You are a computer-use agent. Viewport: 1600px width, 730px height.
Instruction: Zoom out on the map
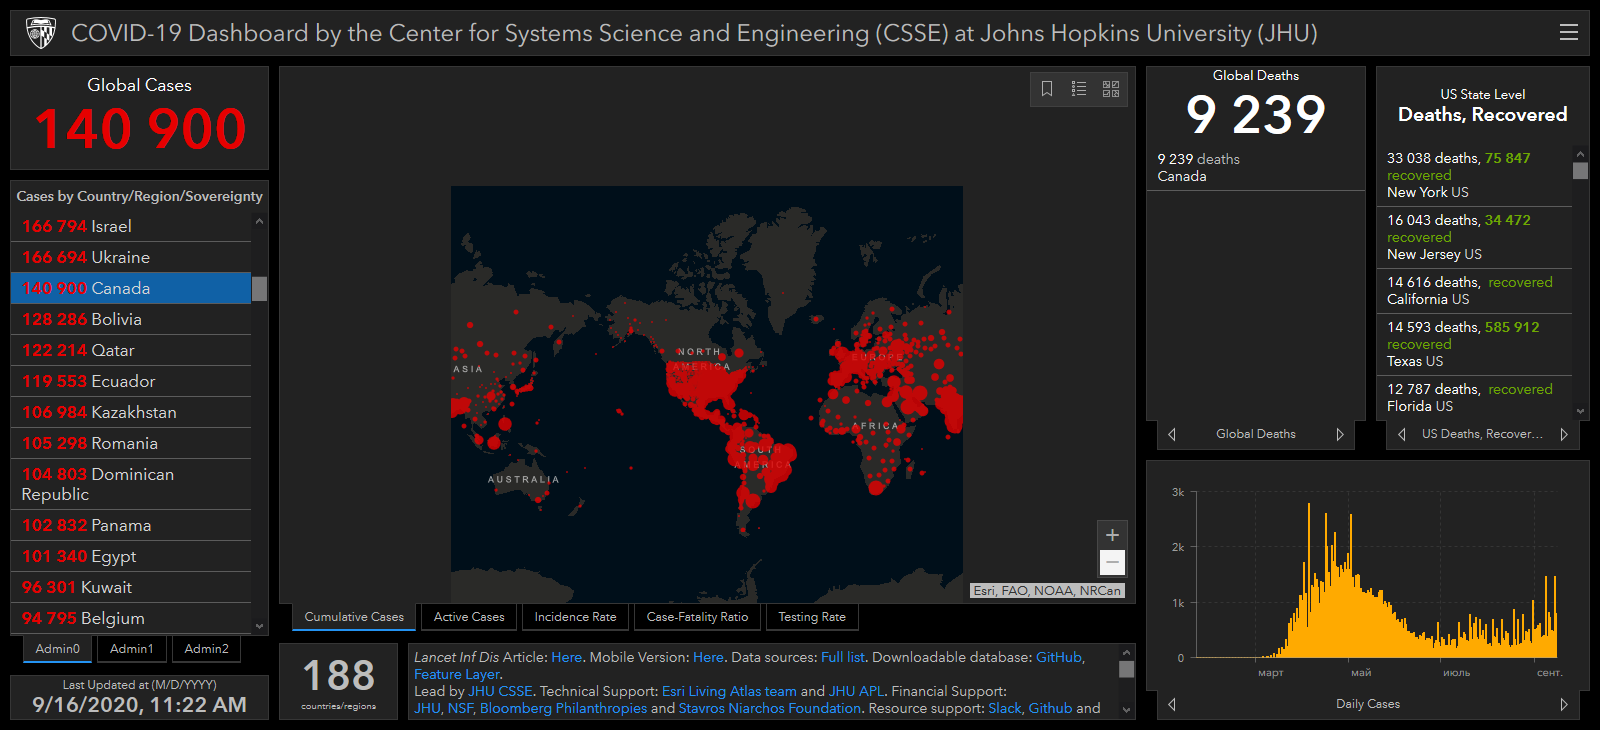1112,562
